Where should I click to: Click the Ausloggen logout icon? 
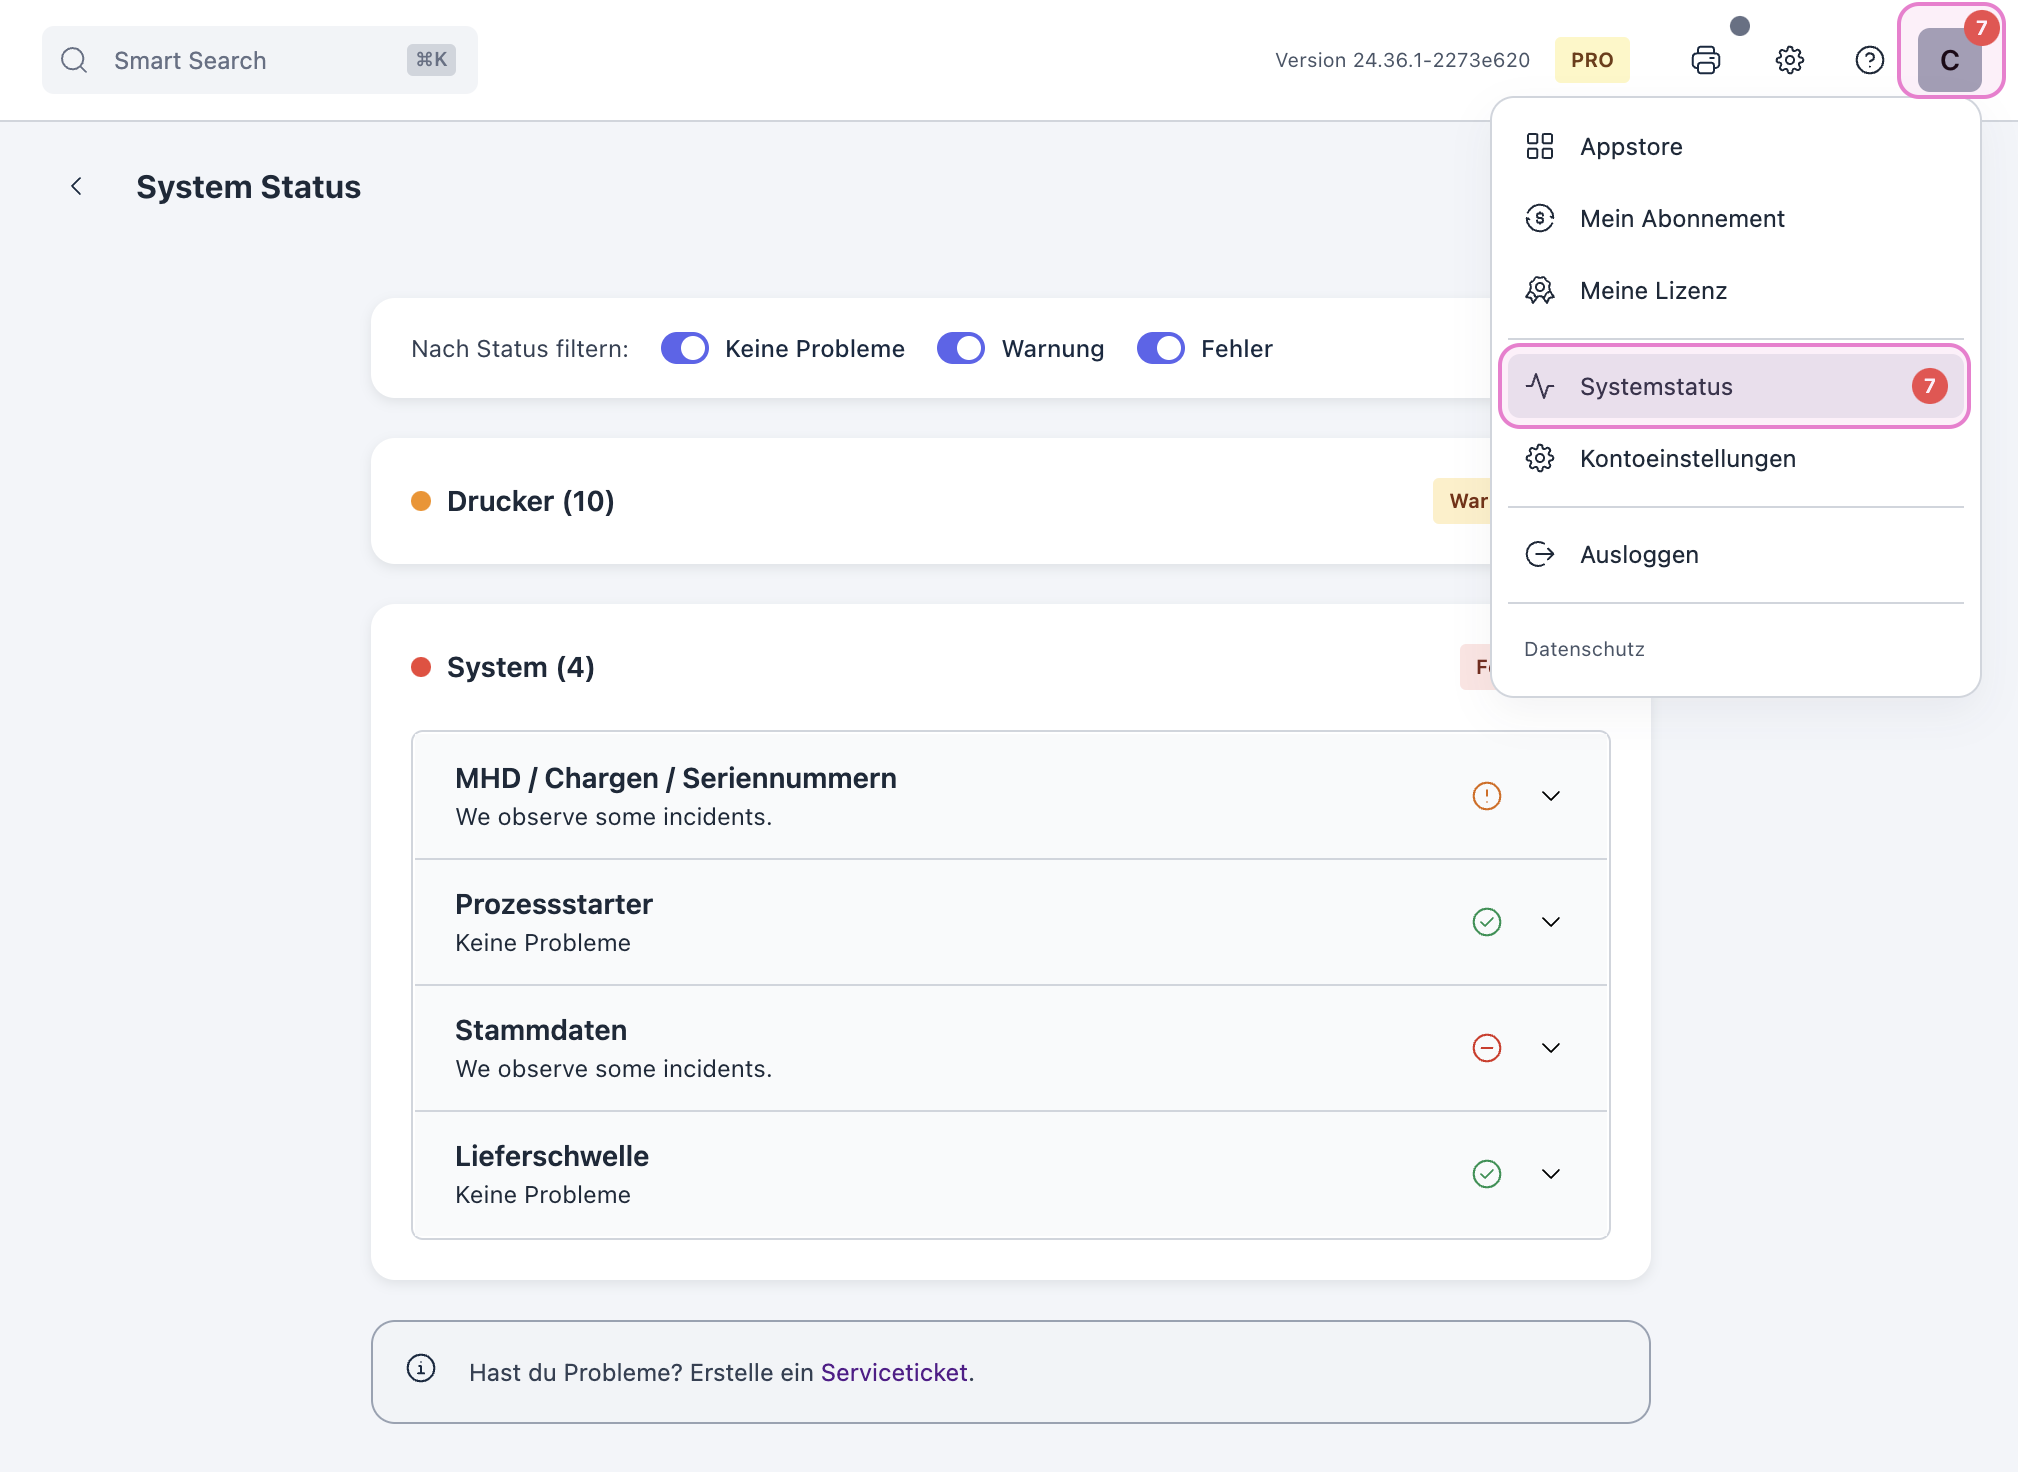(x=1540, y=554)
